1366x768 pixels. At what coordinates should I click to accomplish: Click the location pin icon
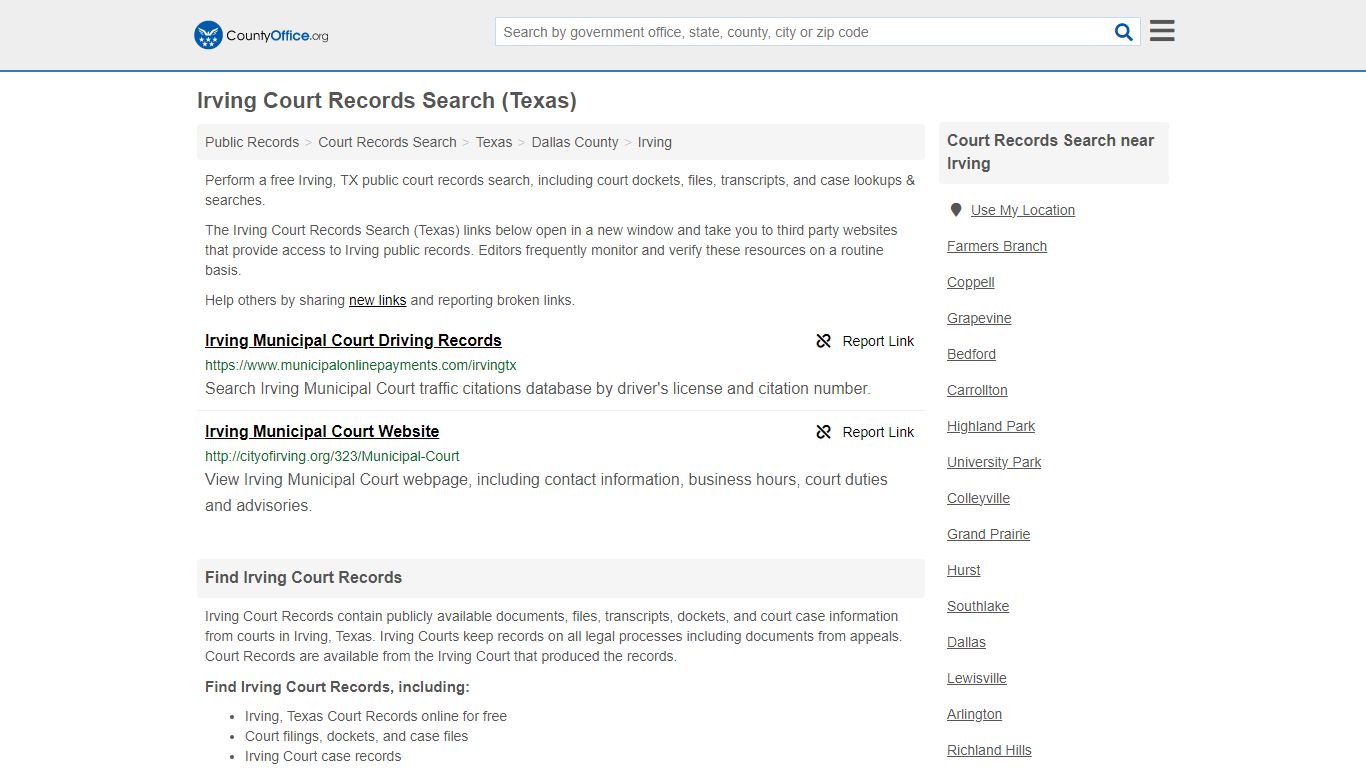[956, 210]
